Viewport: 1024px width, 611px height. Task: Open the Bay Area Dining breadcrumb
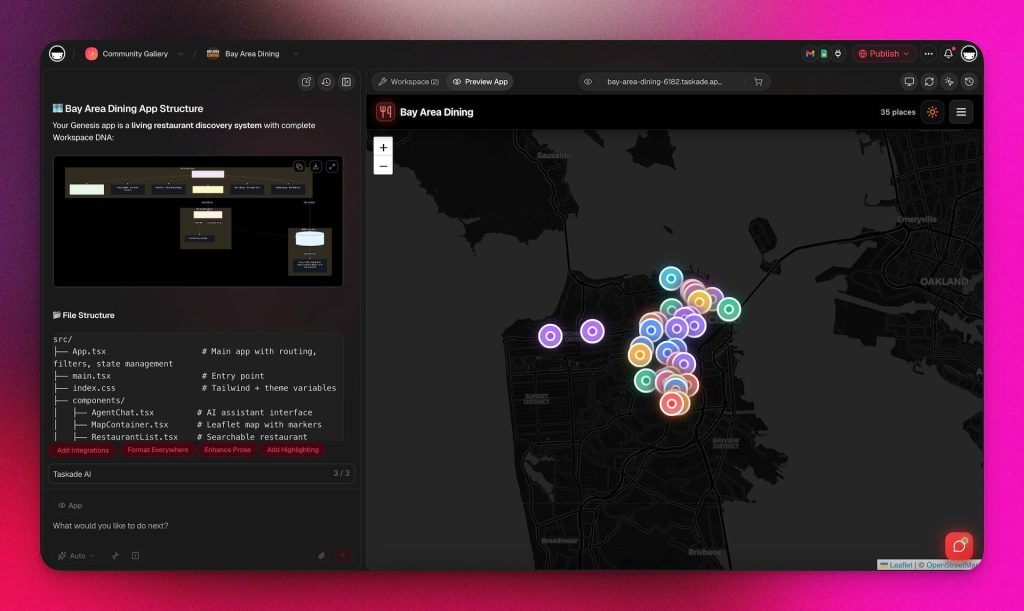[x=243, y=54]
